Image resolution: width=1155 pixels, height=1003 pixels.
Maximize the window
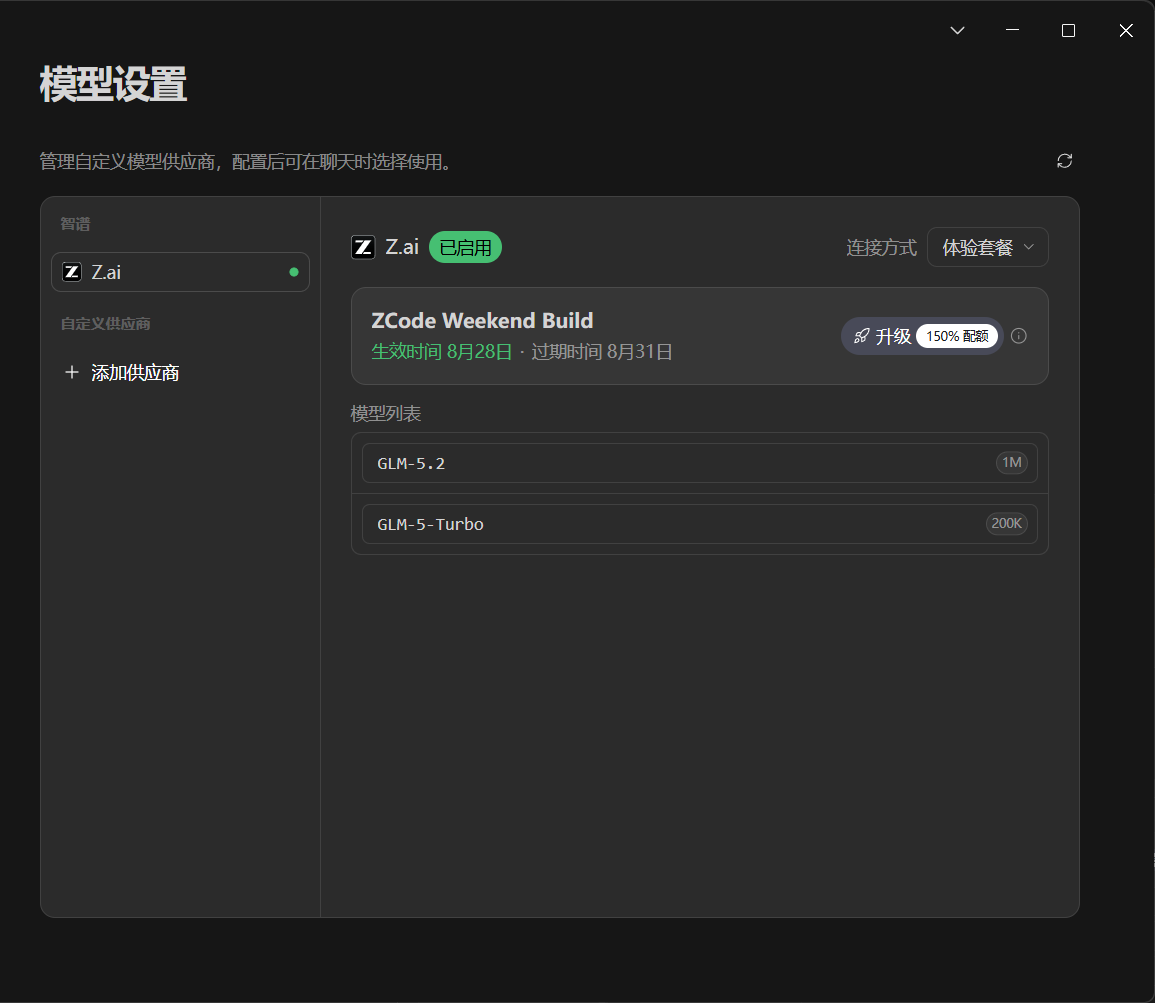(x=1068, y=30)
